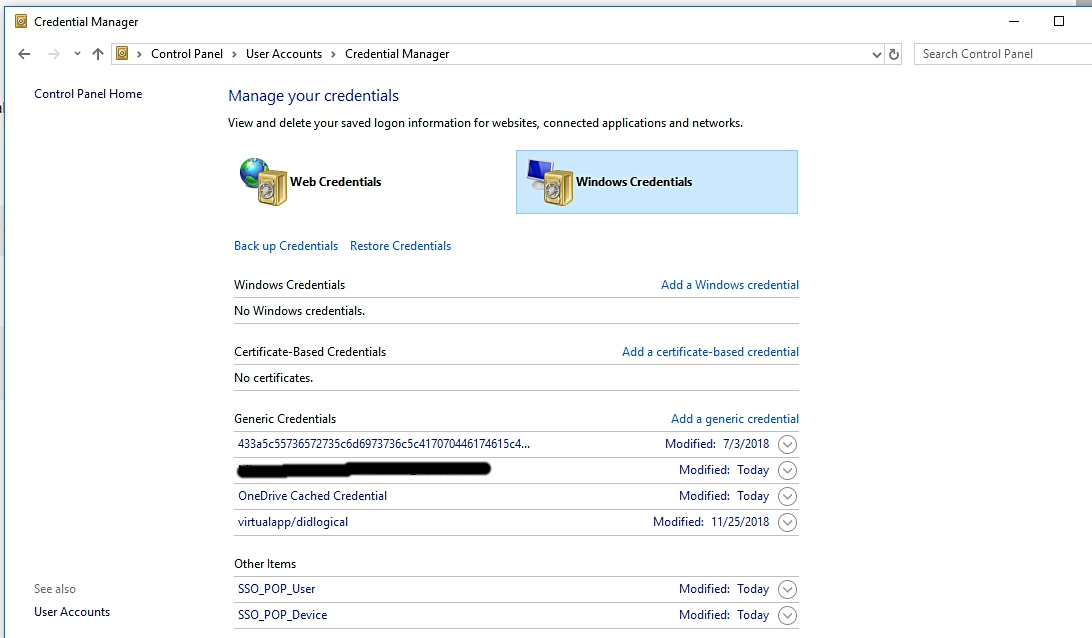Open the SSO_POP_Device entry
This screenshot has height=638, width=1092.
283,615
